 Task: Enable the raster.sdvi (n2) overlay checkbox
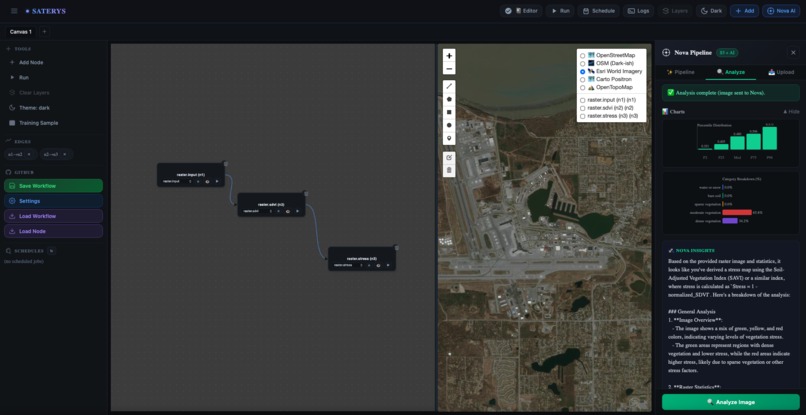[582, 109]
